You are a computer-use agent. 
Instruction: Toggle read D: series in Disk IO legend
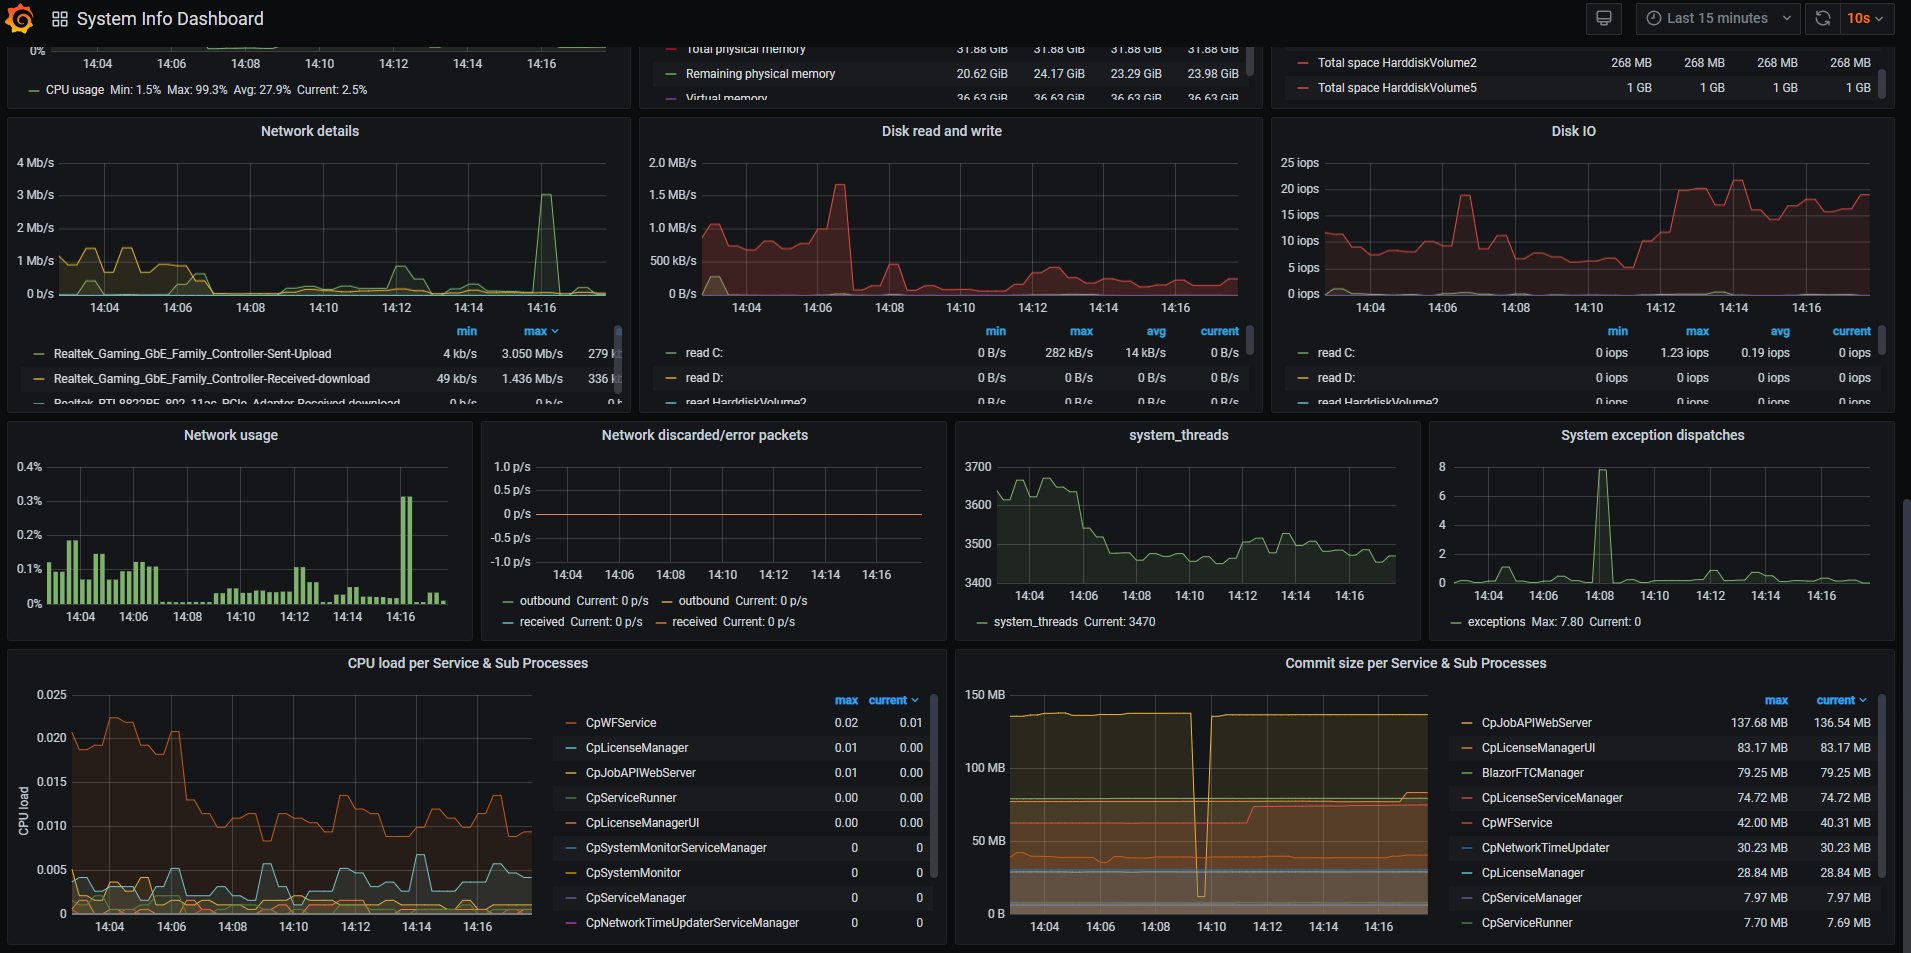(1336, 378)
